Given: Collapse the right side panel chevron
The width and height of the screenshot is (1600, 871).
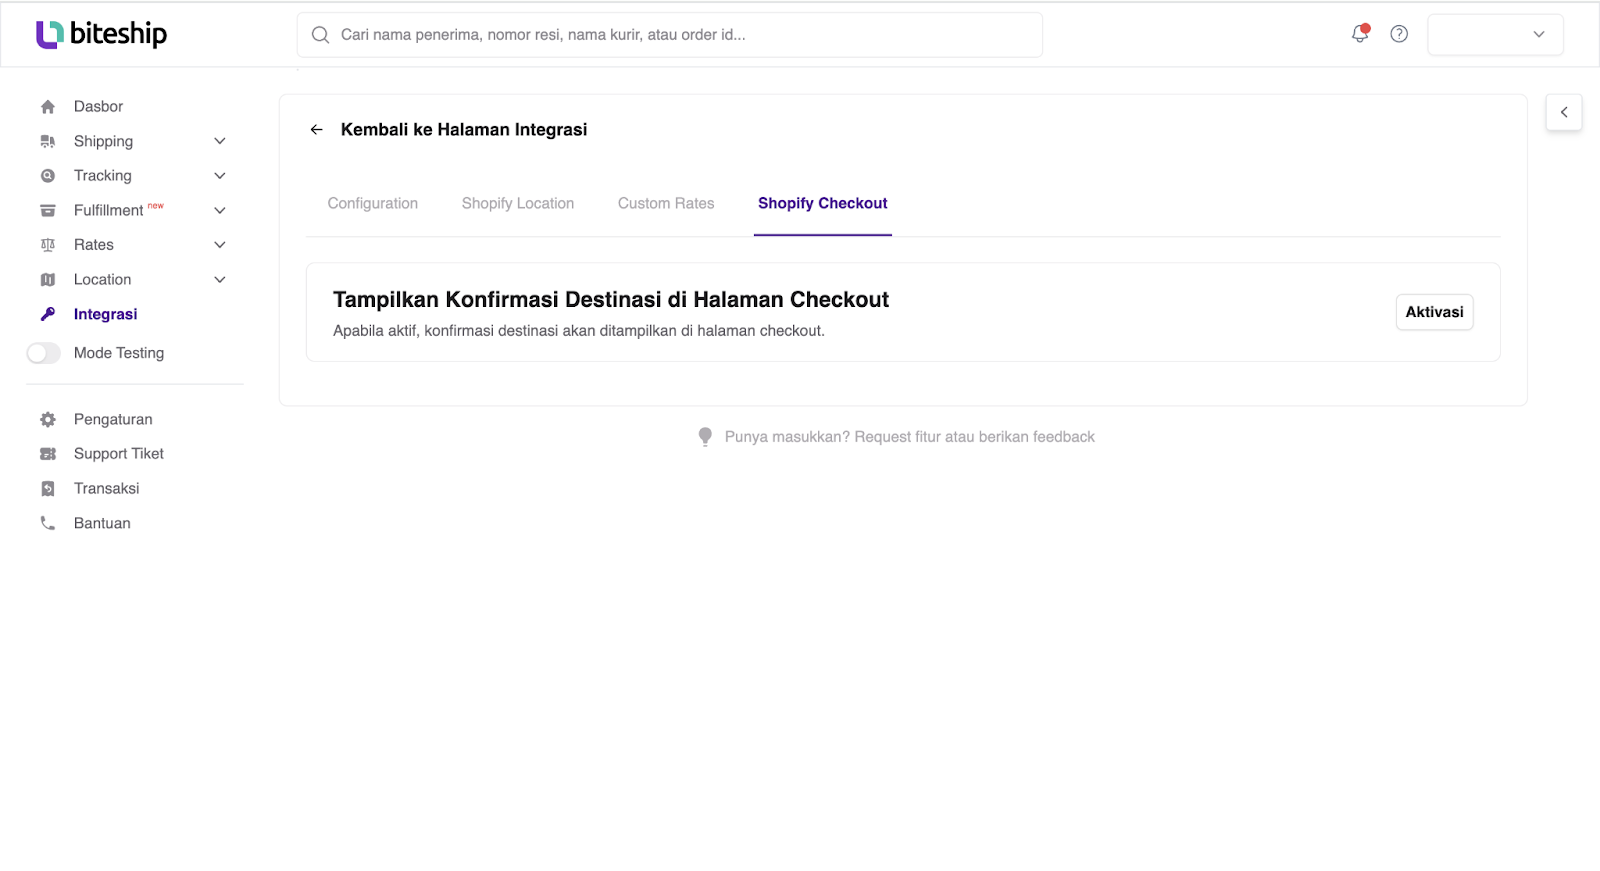Looking at the screenshot, I should (1564, 112).
